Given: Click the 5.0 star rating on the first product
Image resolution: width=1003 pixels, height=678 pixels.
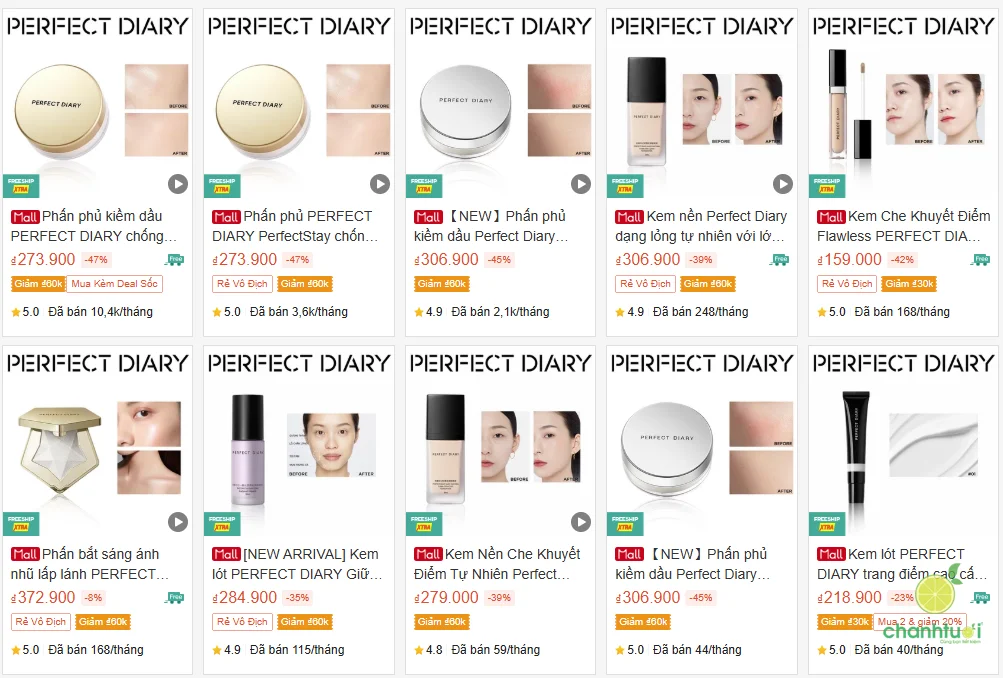Looking at the screenshot, I should click(27, 312).
